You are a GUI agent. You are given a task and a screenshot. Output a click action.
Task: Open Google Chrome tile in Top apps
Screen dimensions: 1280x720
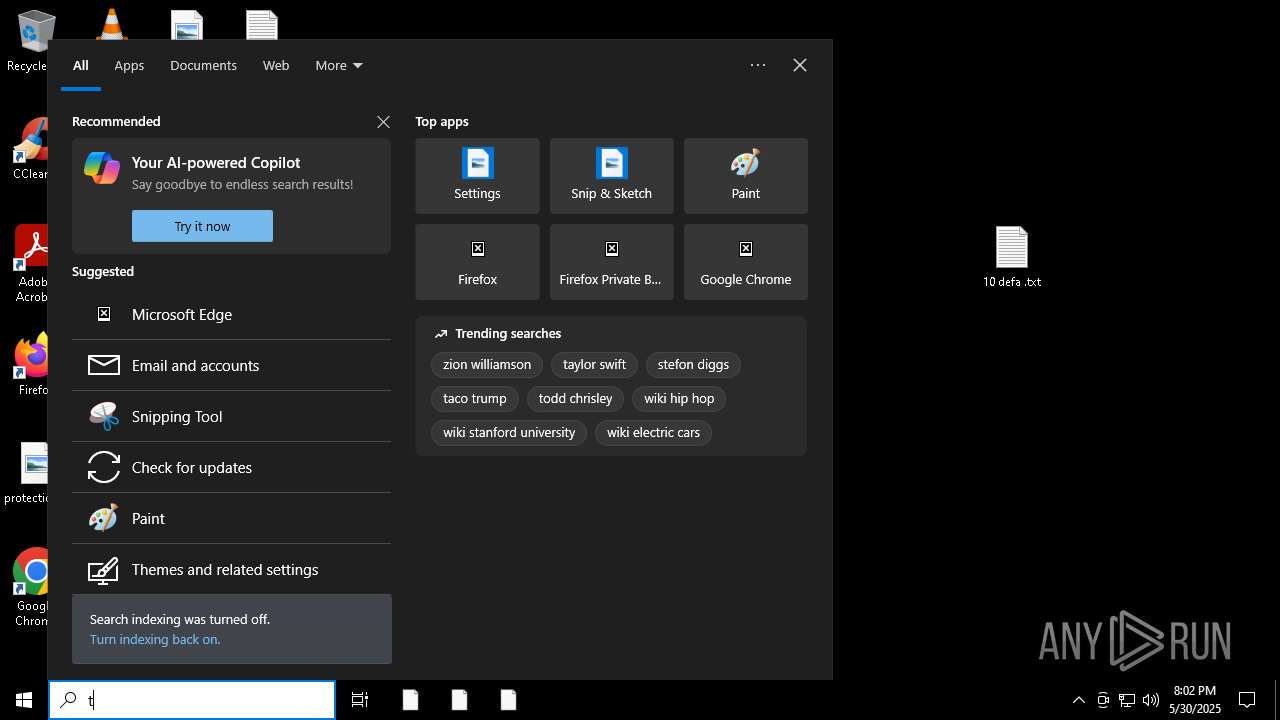[745, 262]
